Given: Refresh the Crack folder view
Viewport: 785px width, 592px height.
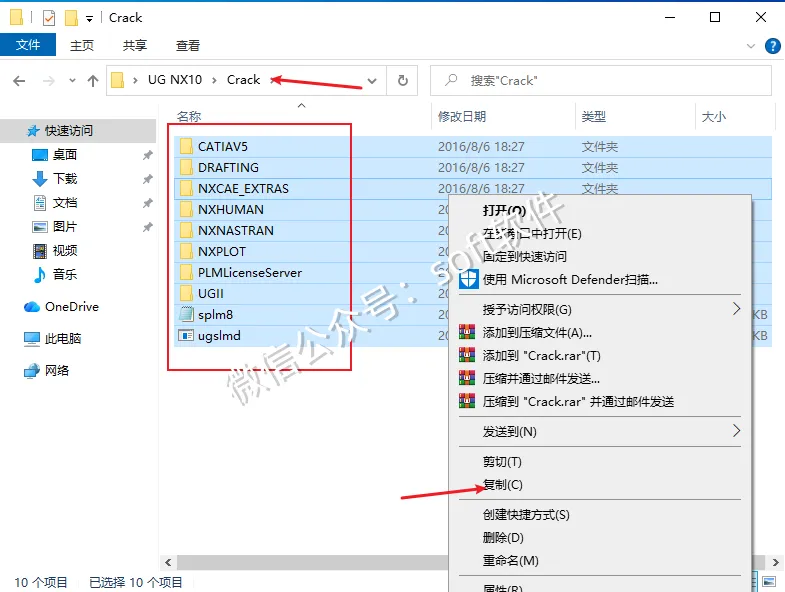Looking at the screenshot, I should (403, 81).
